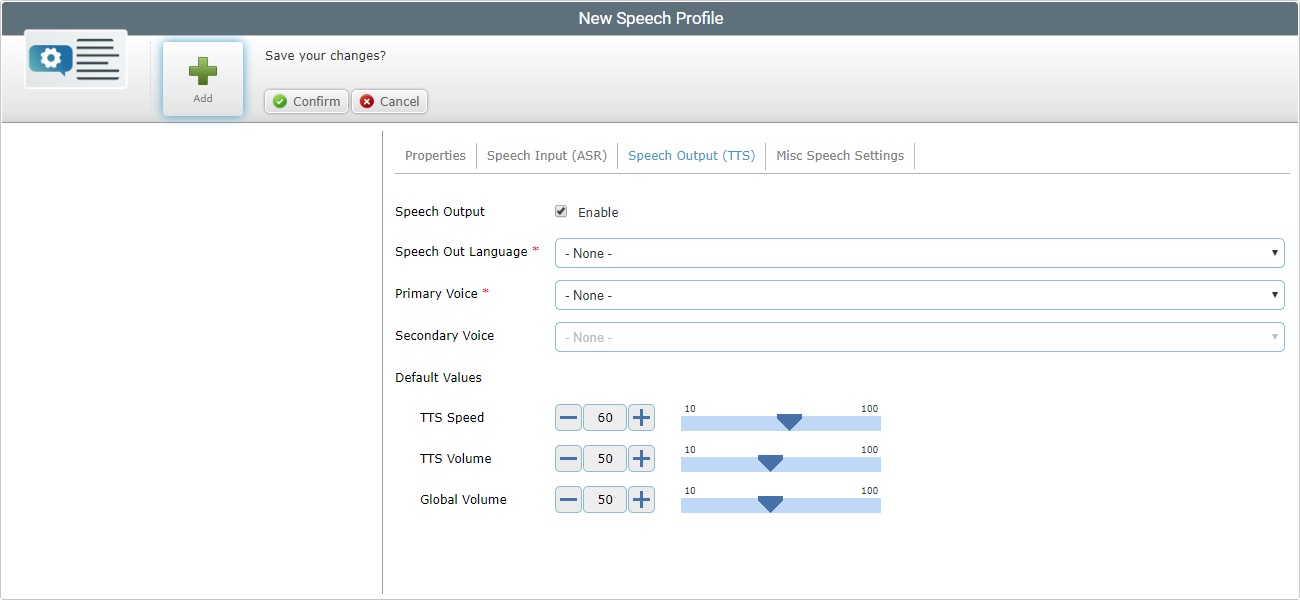Open the Primary Voice dropdown
The height and width of the screenshot is (600, 1300).
pos(1274,295)
